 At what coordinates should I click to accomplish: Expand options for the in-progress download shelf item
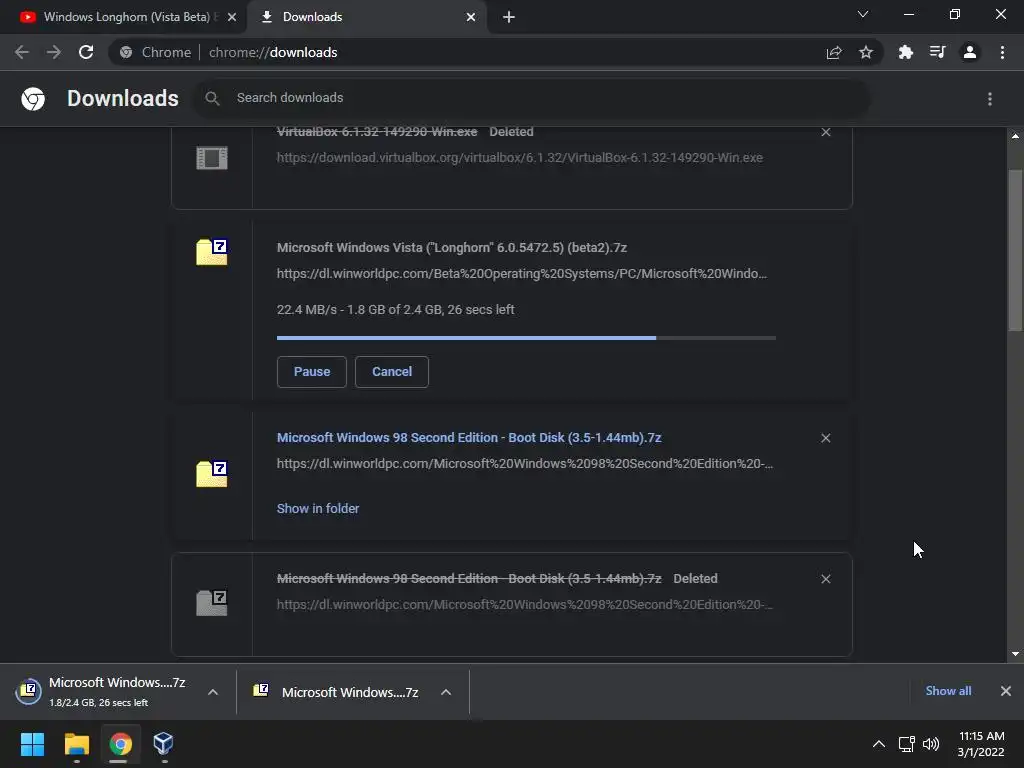tap(213, 692)
